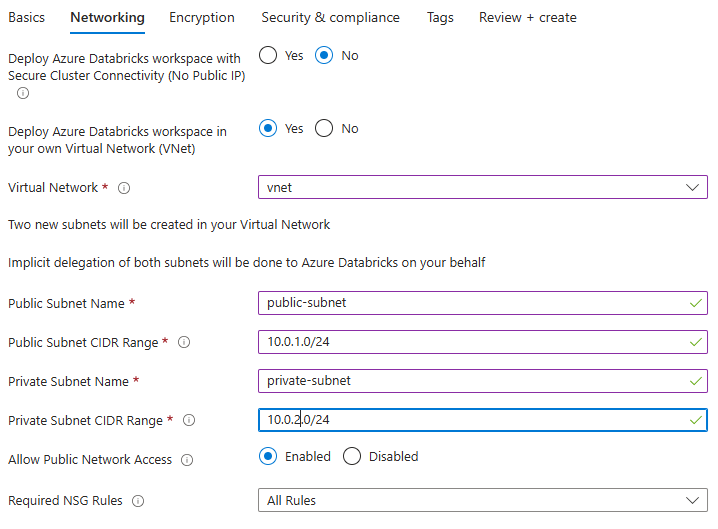Click info icon beside Virtual Network label

[125, 188]
